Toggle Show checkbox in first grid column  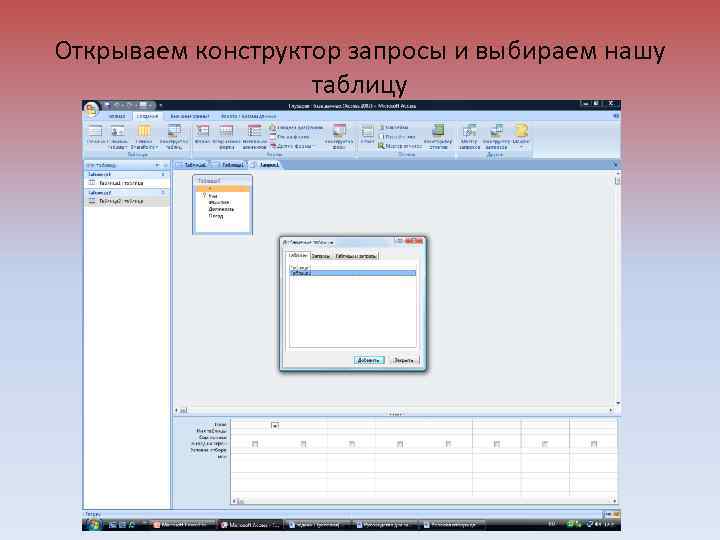(x=255, y=444)
